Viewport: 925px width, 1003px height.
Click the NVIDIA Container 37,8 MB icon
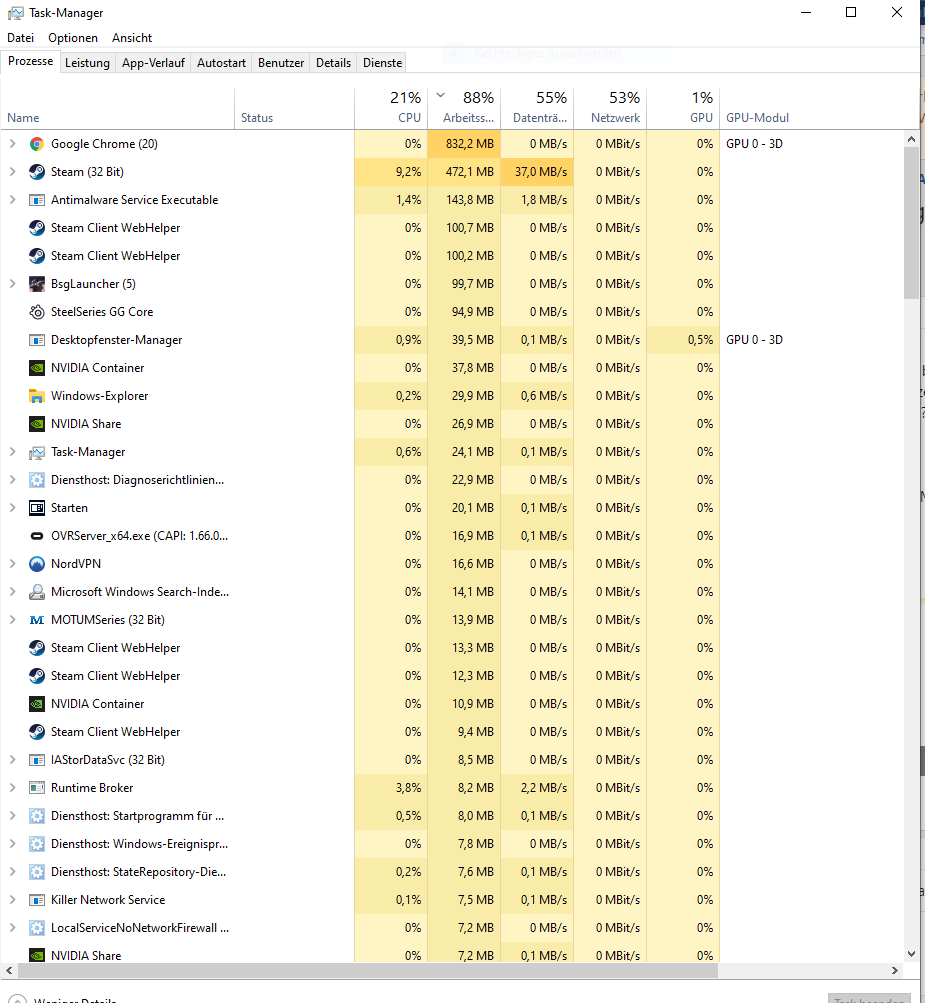click(37, 368)
